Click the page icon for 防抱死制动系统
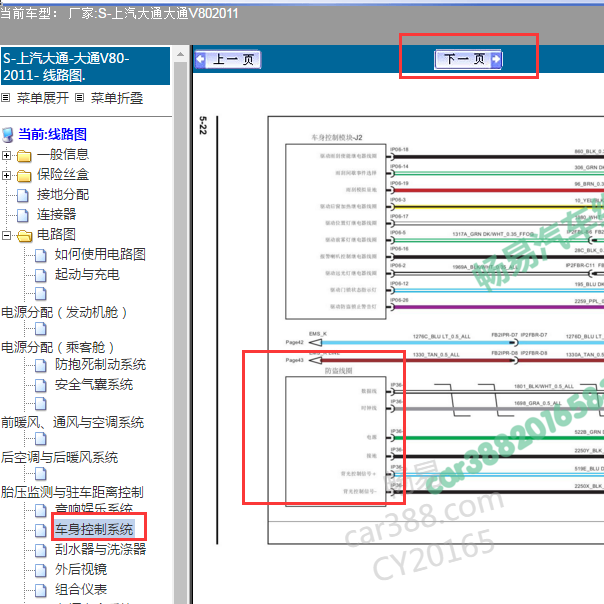 40,366
